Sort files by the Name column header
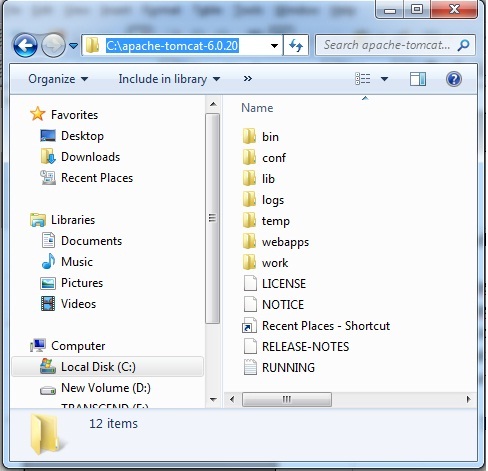Viewport: 488px width, 471px height. click(257, 108)
